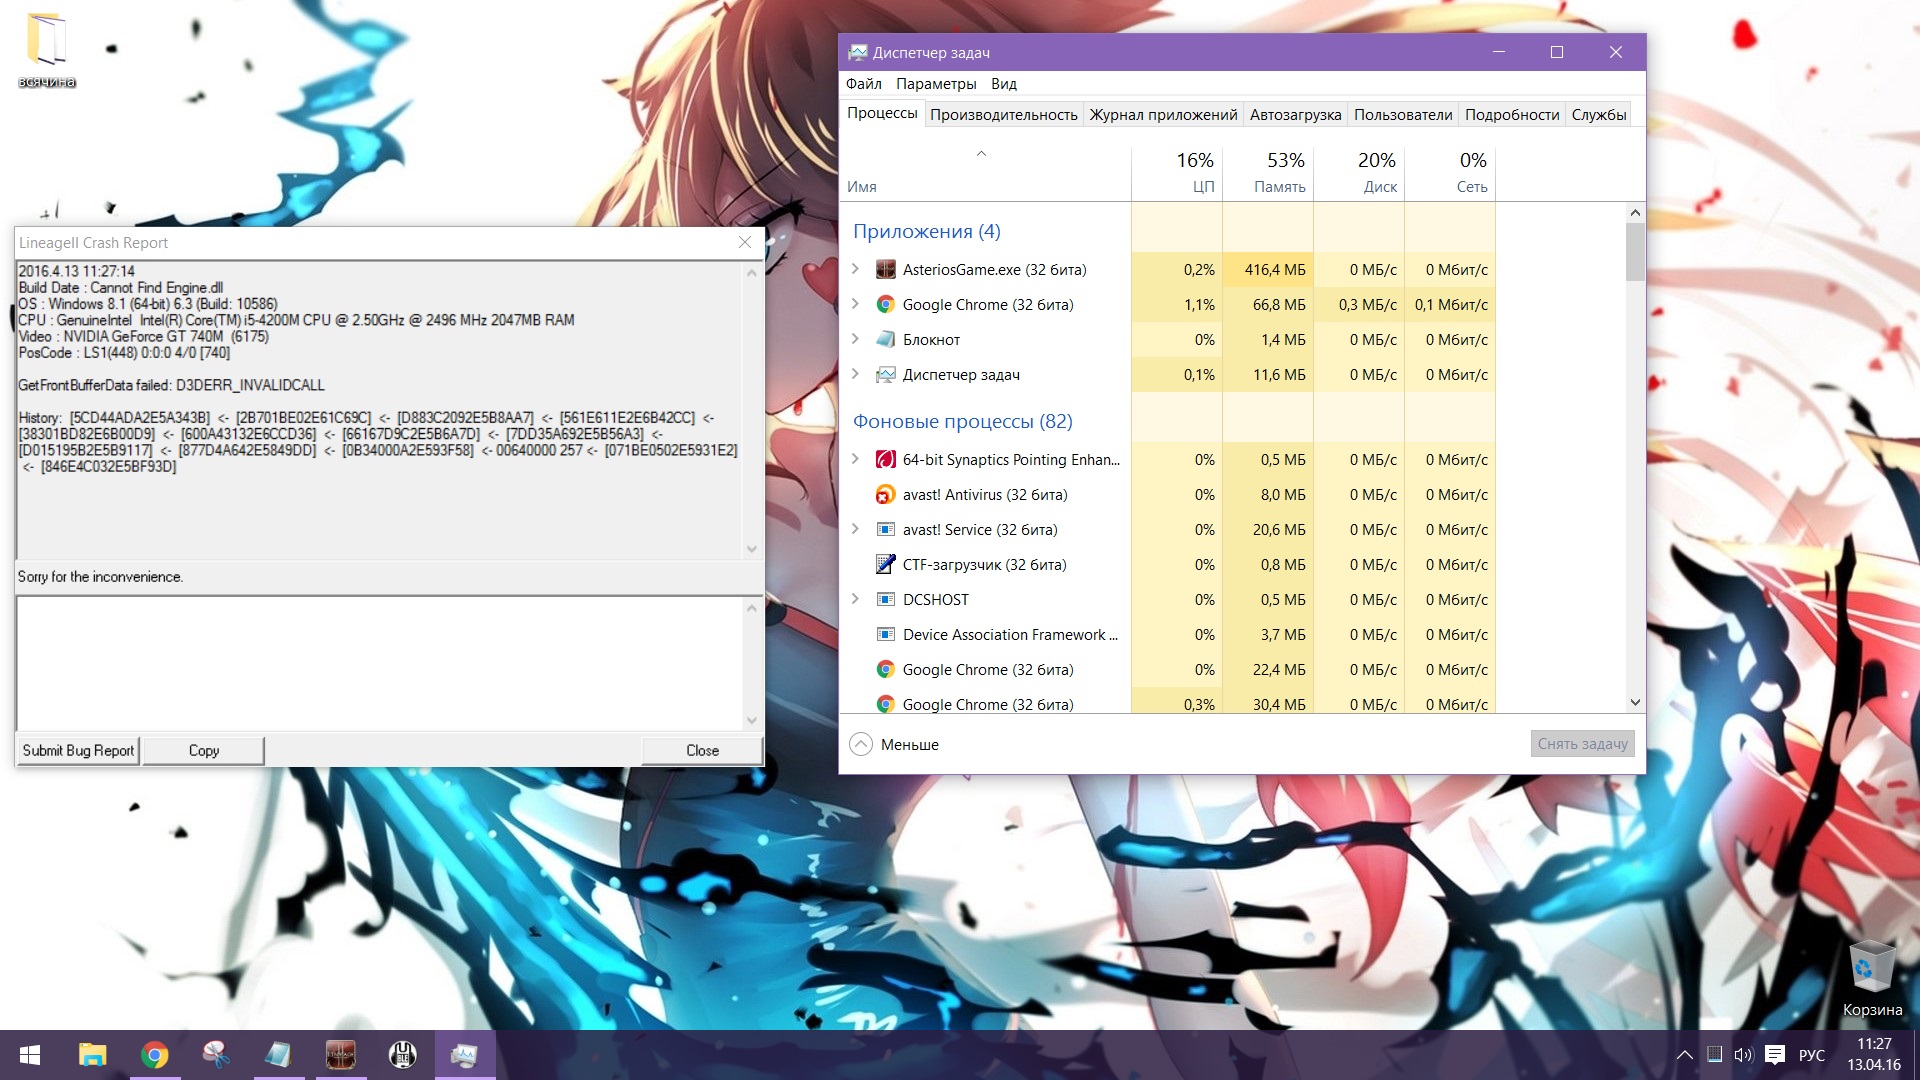This screenshot has width=1920, height=1080.
Task: Open the Вид menu
Action: [1004, 84]
